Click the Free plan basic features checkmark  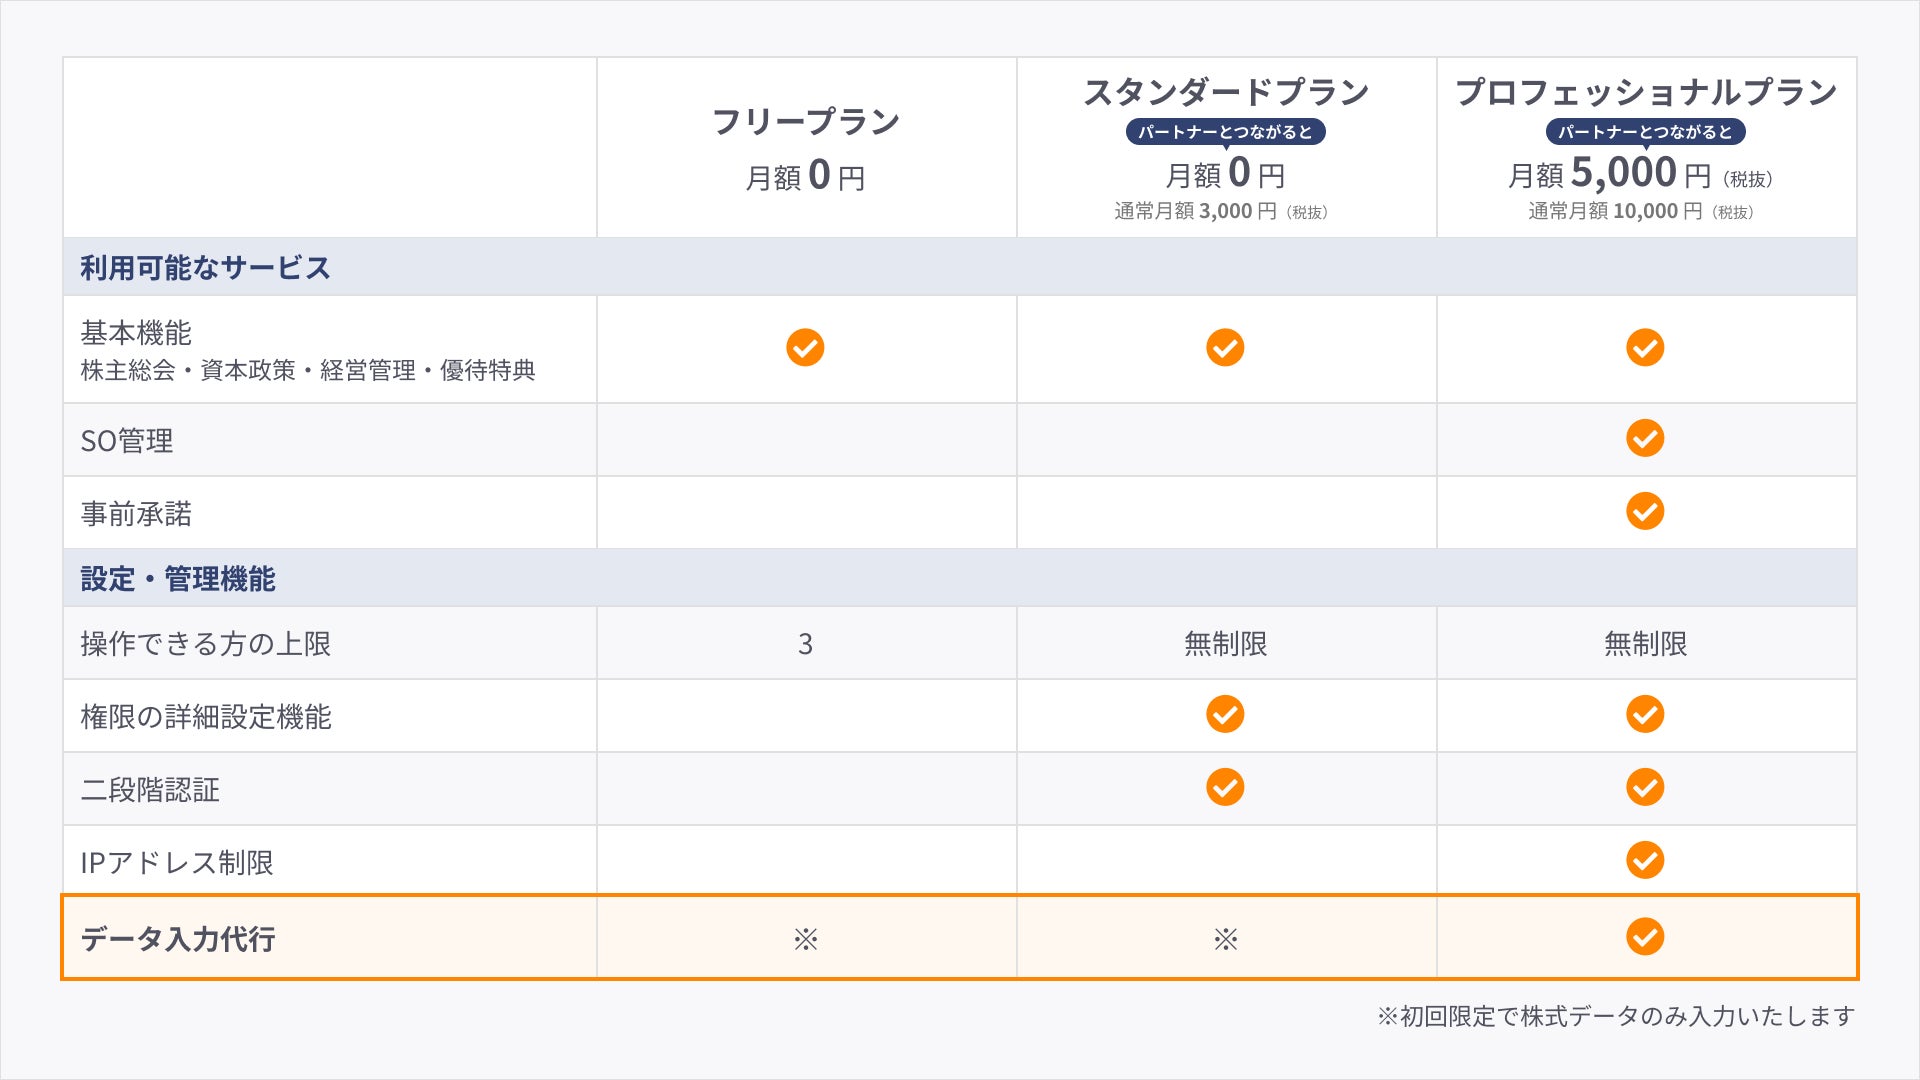tap(805, 348)
